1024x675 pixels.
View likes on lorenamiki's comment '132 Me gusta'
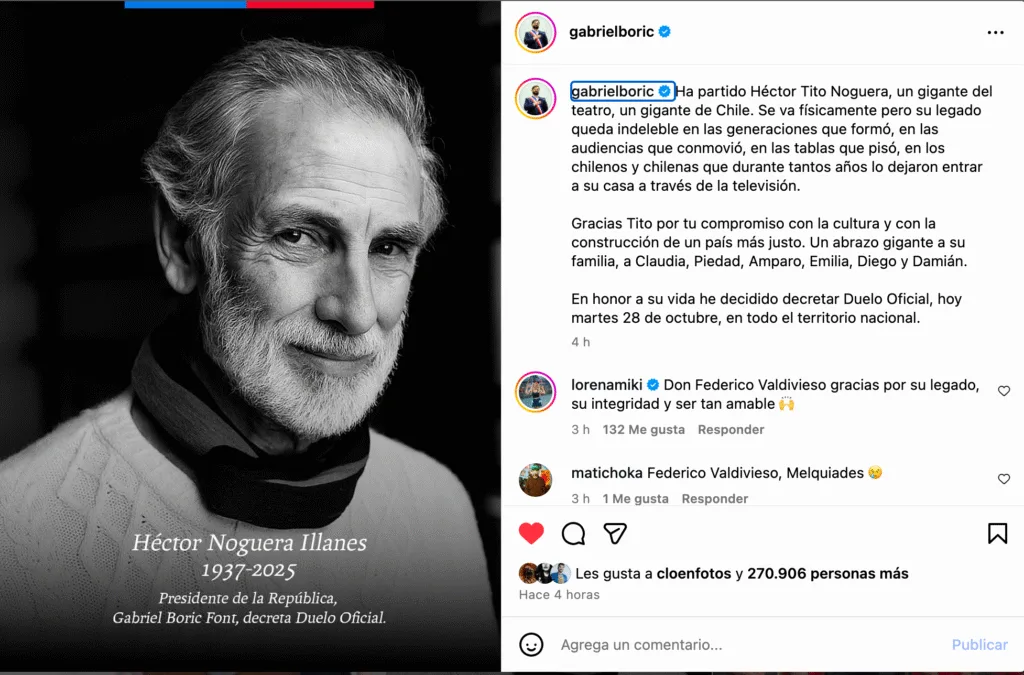click(x=643, y=429)
